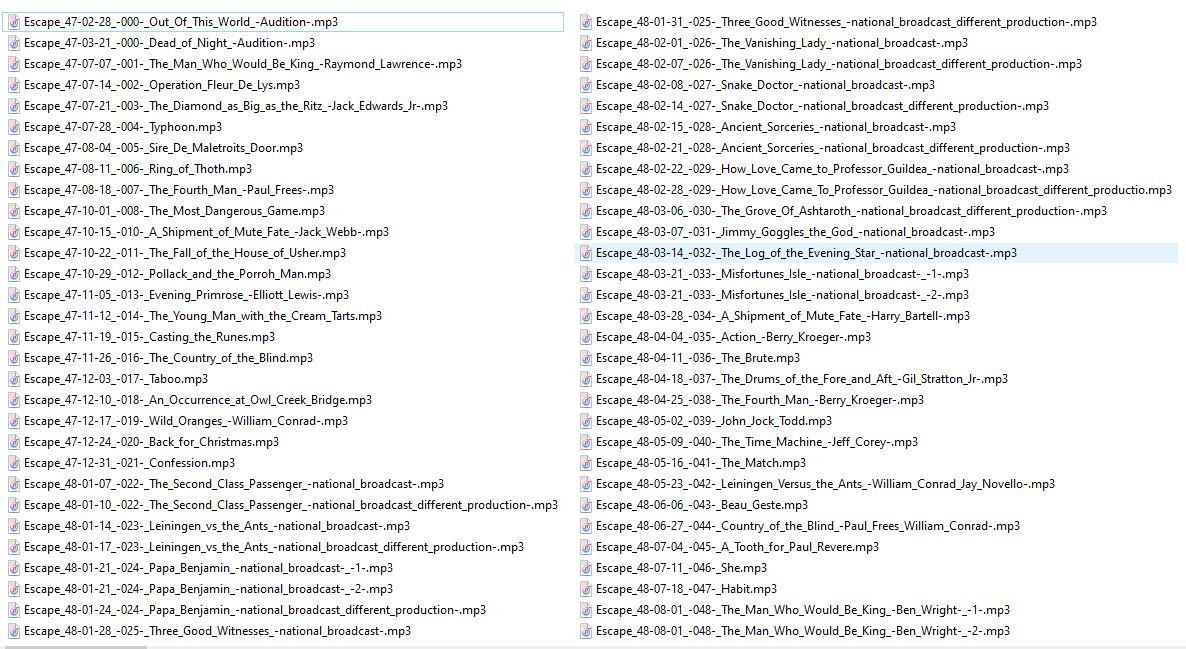Select Casting_the_Runes.mp3 file
The height and width of the screenshot is (649, 1186).
tap(149, 337)
